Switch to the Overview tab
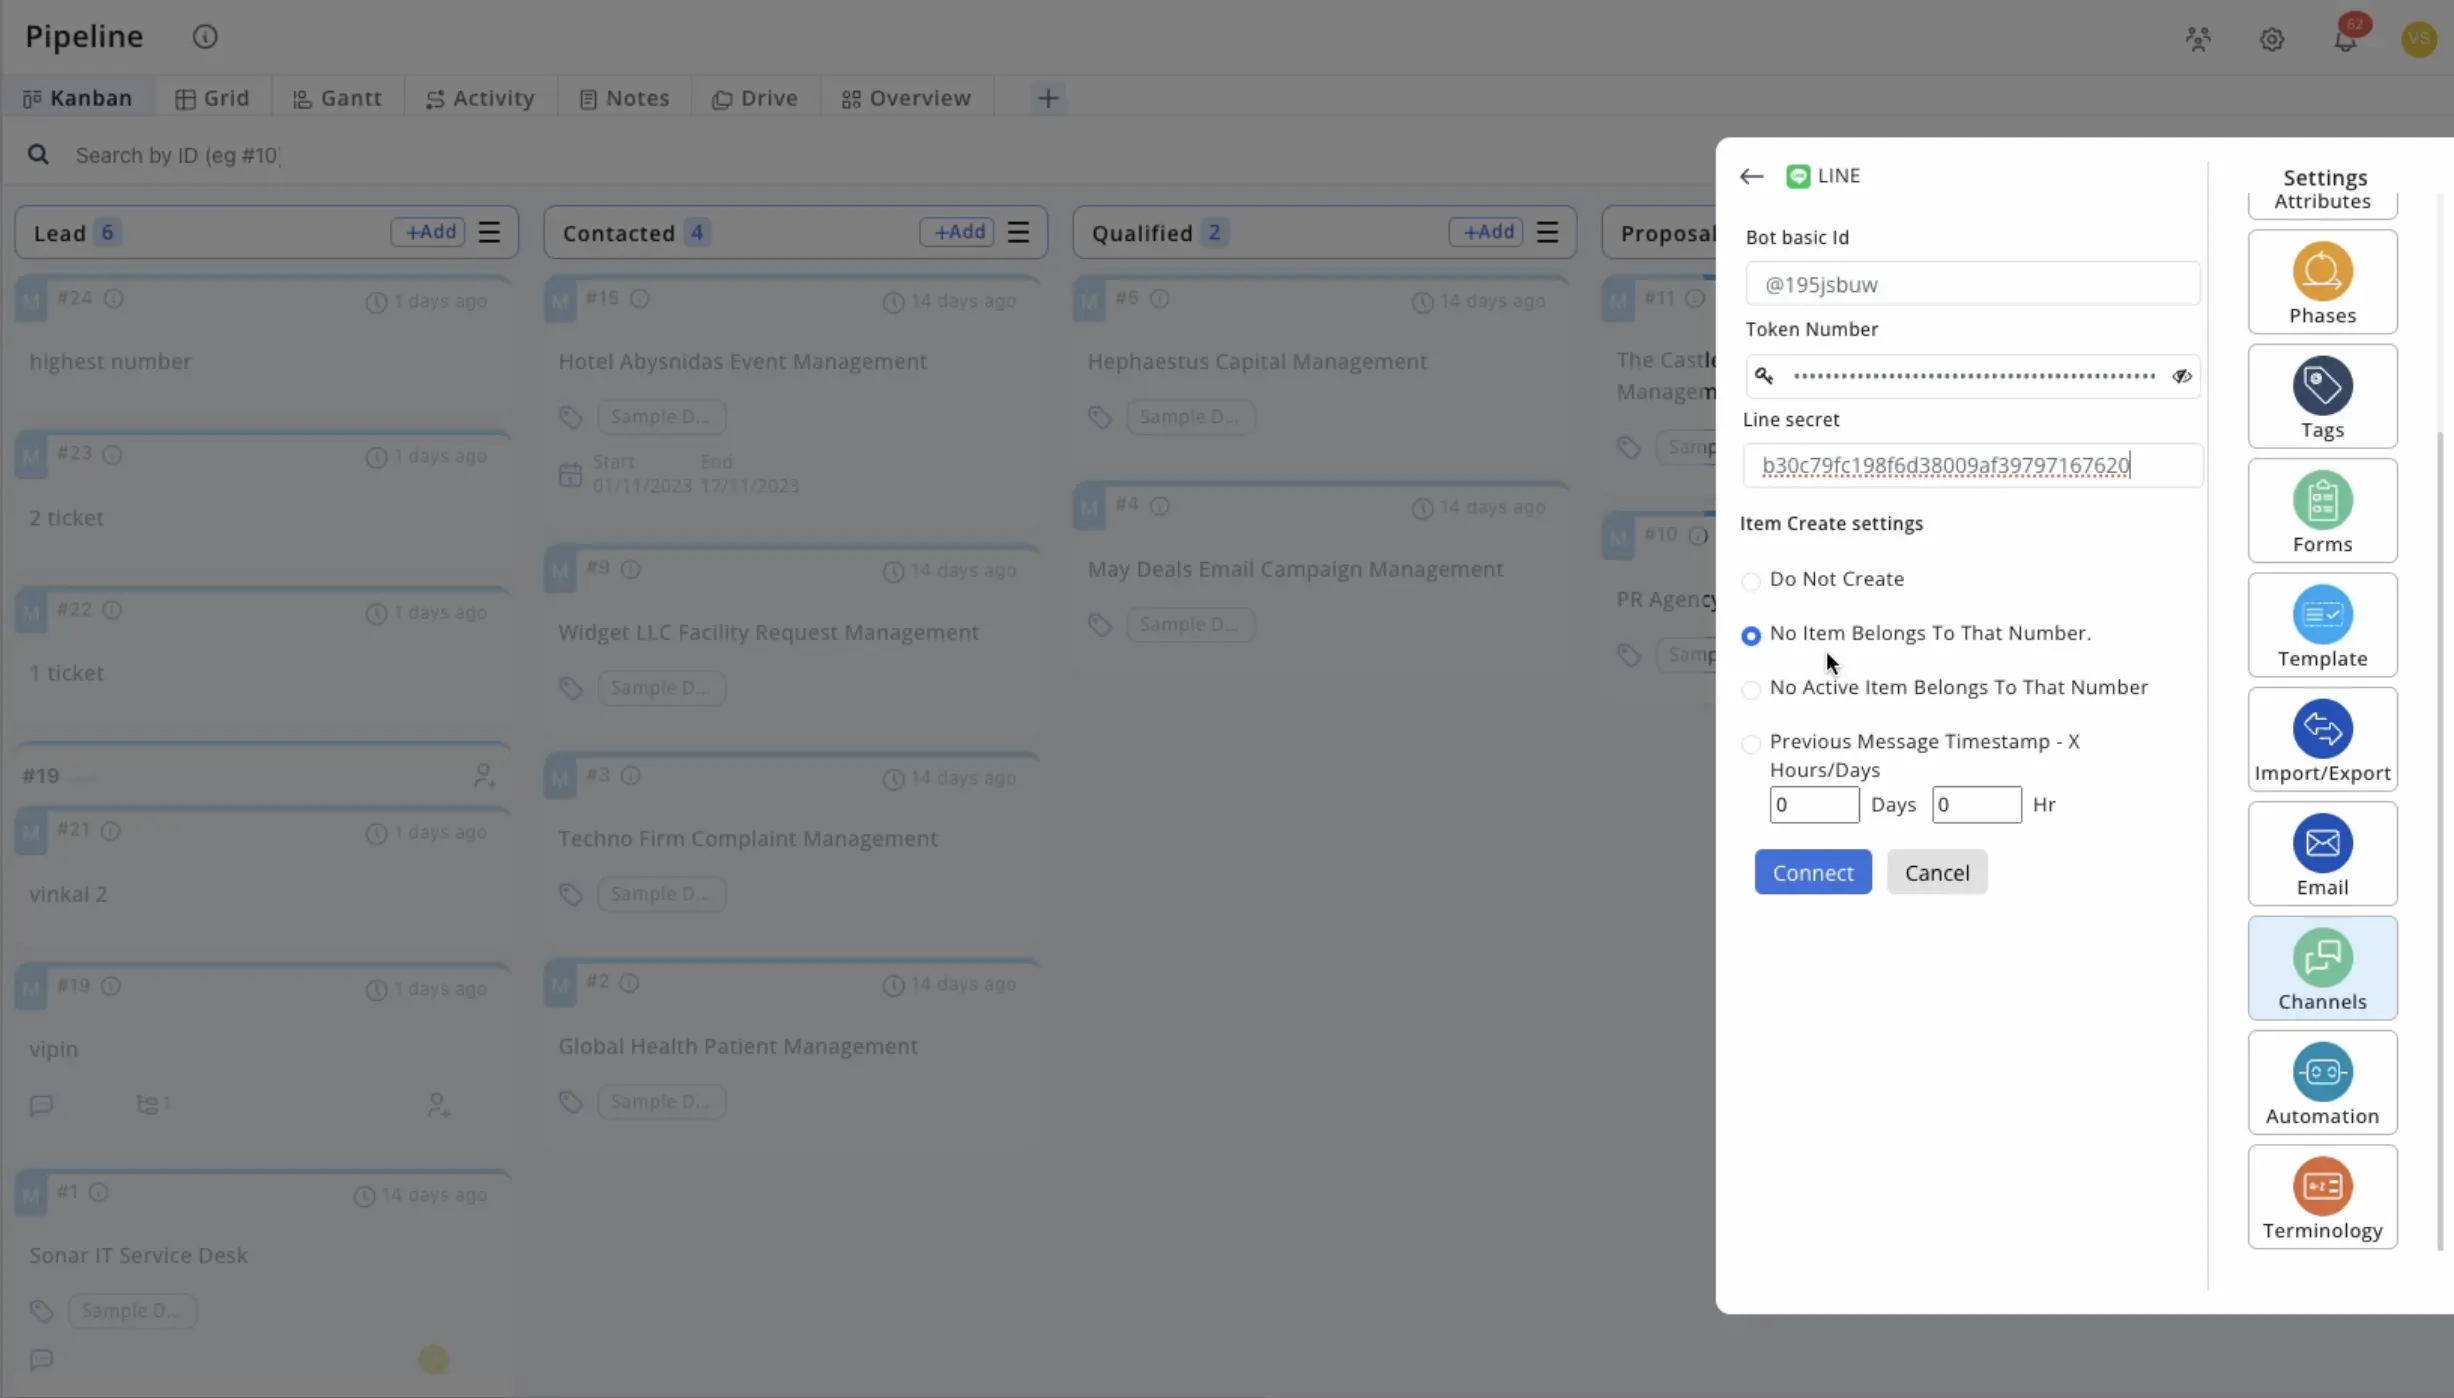 coord(906,98)
